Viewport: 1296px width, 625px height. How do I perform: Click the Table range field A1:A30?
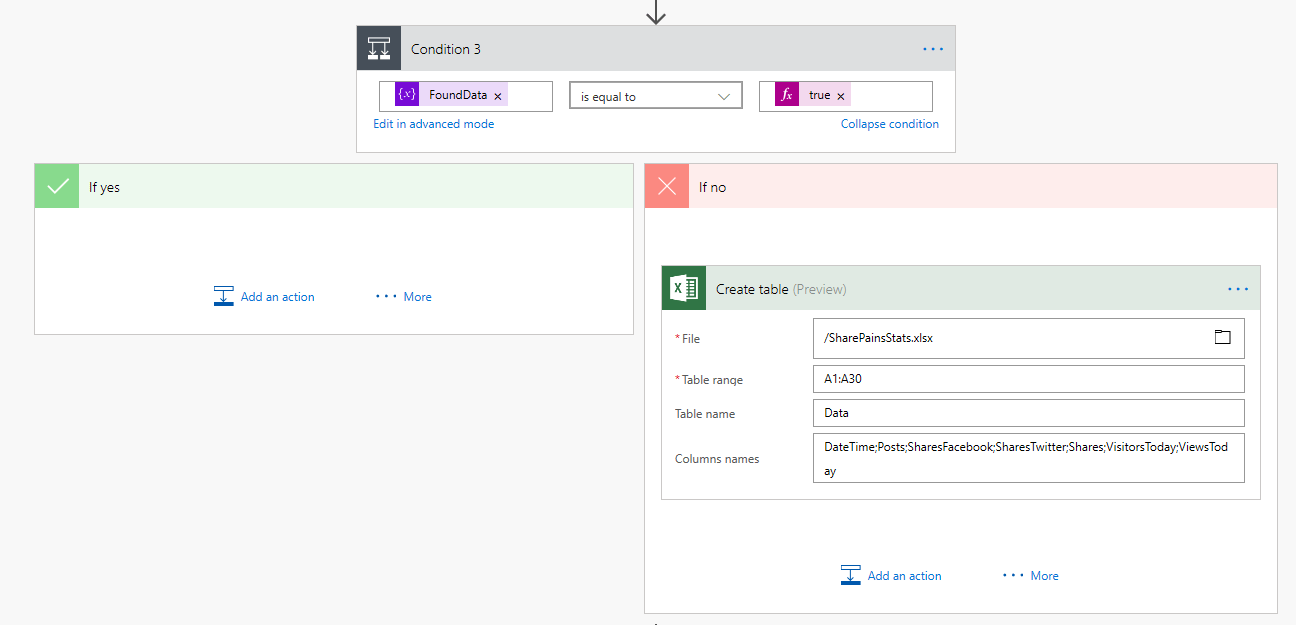(1029, 379)
